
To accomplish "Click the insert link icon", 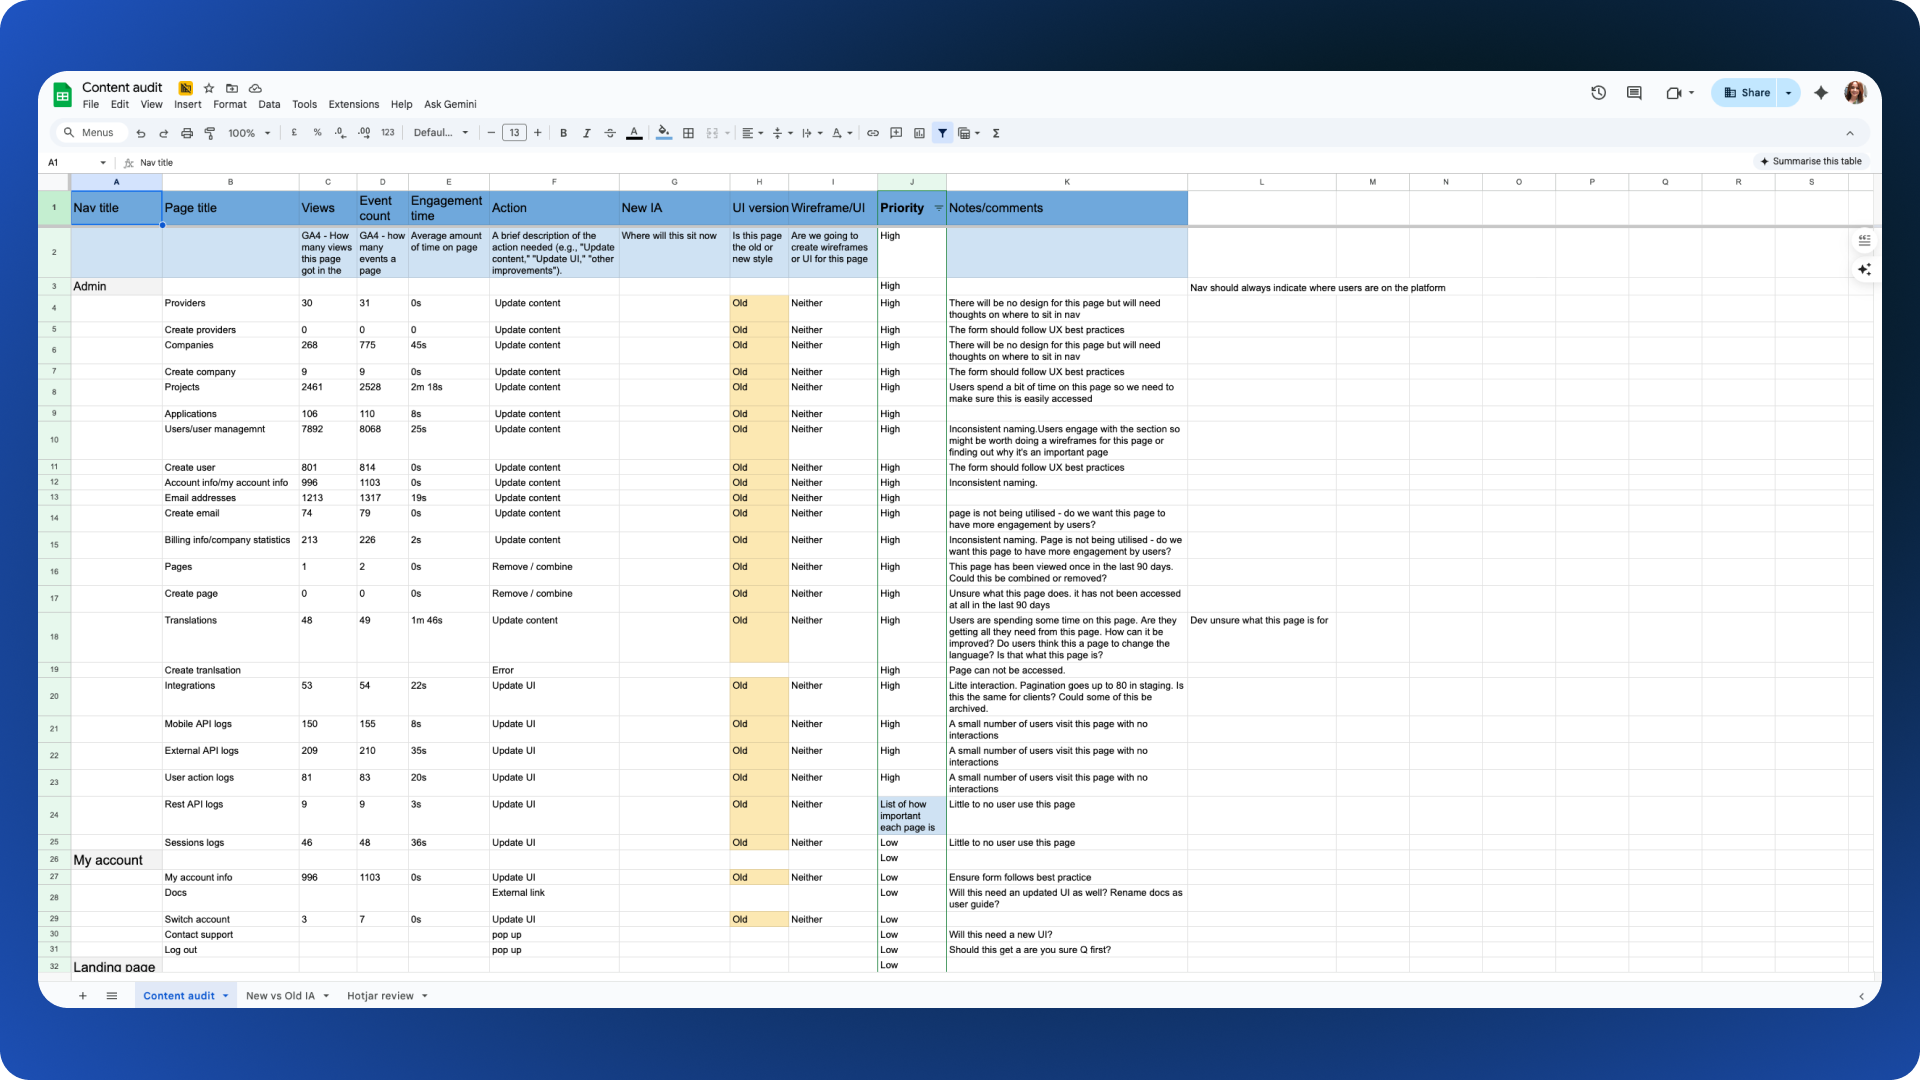I will pos(873,133).
